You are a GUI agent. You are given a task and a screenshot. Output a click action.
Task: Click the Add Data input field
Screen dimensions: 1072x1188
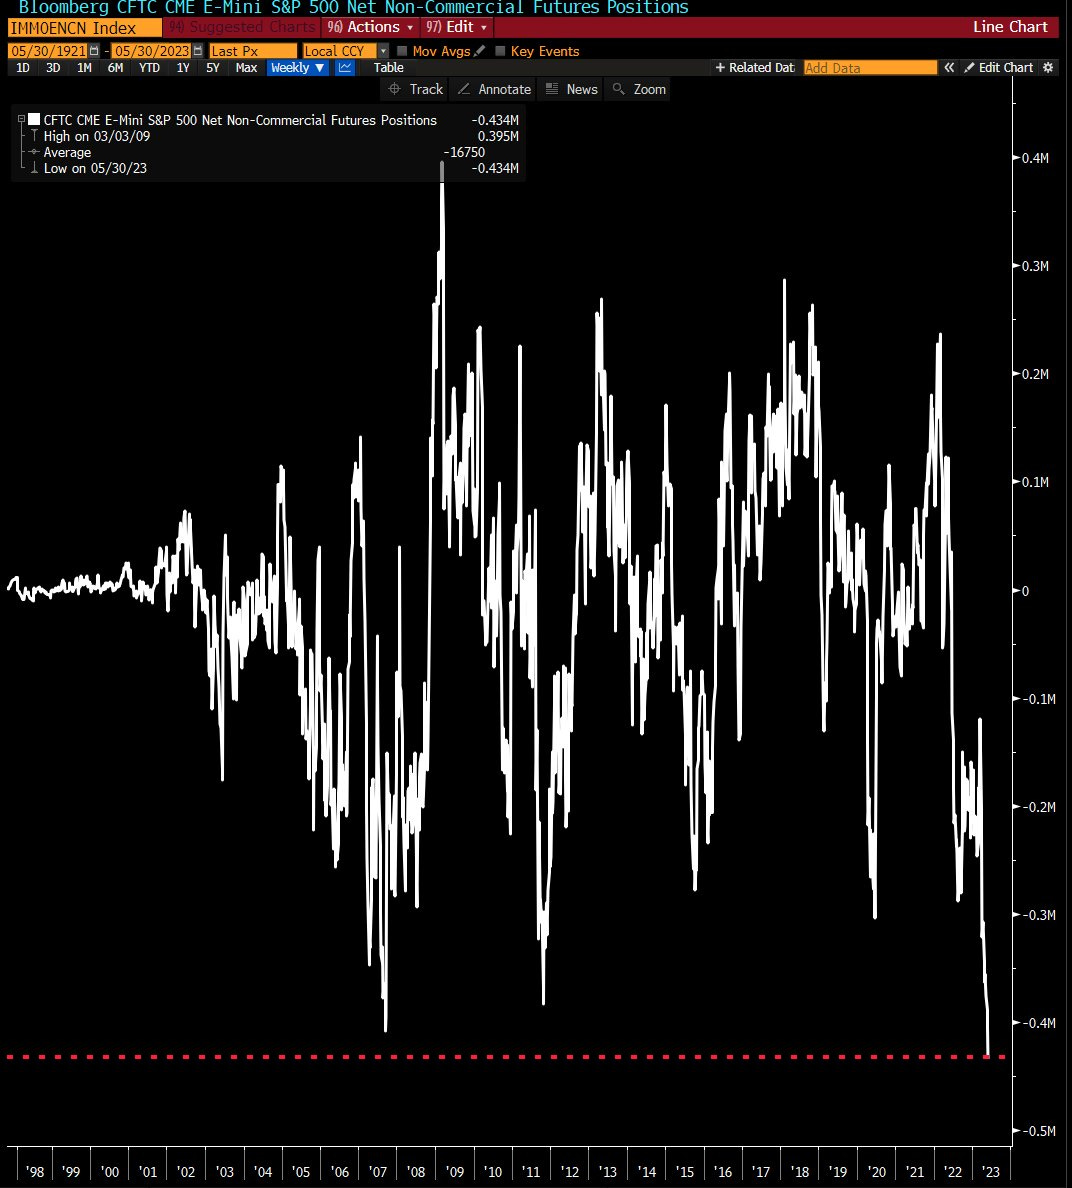point(870,67)
